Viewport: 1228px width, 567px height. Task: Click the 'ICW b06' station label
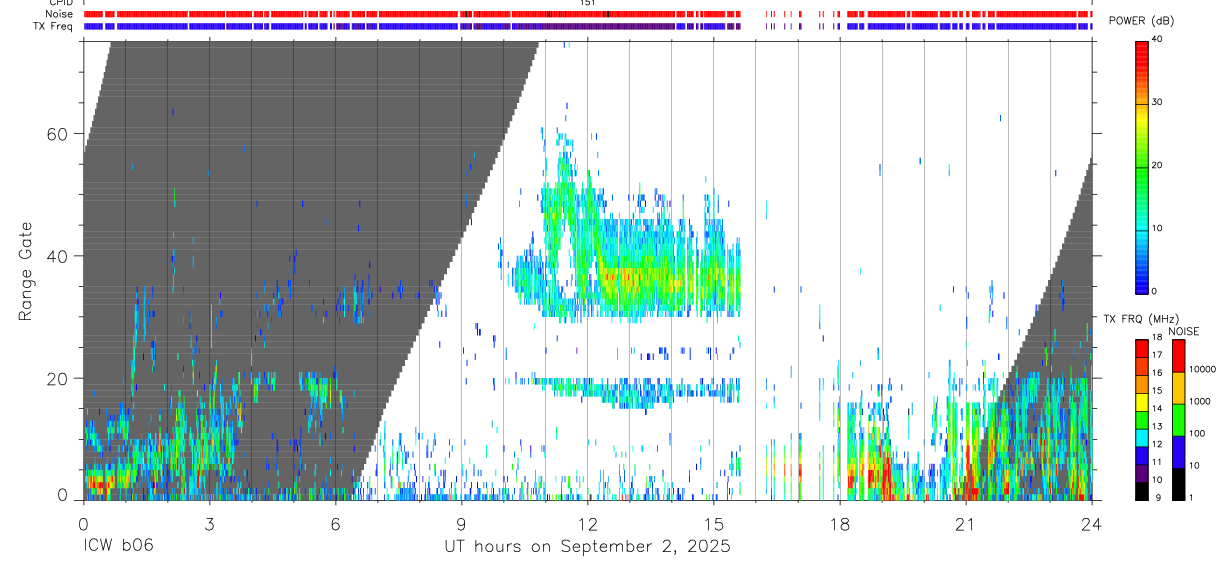click(x=117, y=547)
